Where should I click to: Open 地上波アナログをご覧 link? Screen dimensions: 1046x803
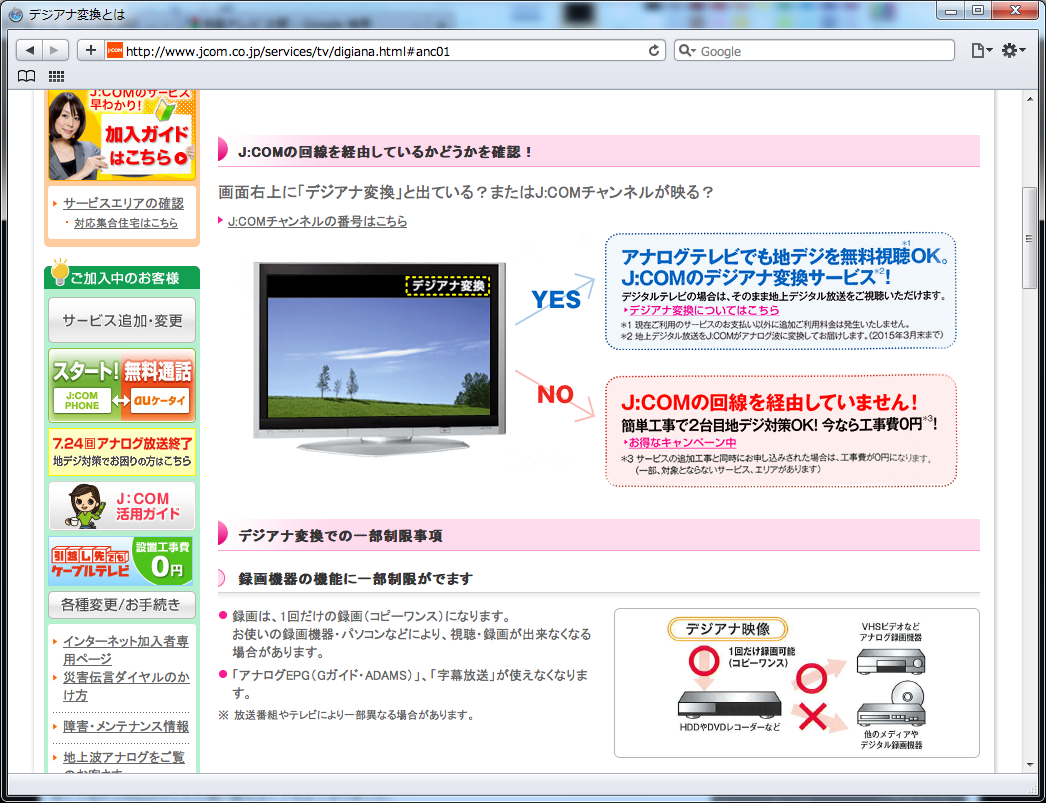124,758
